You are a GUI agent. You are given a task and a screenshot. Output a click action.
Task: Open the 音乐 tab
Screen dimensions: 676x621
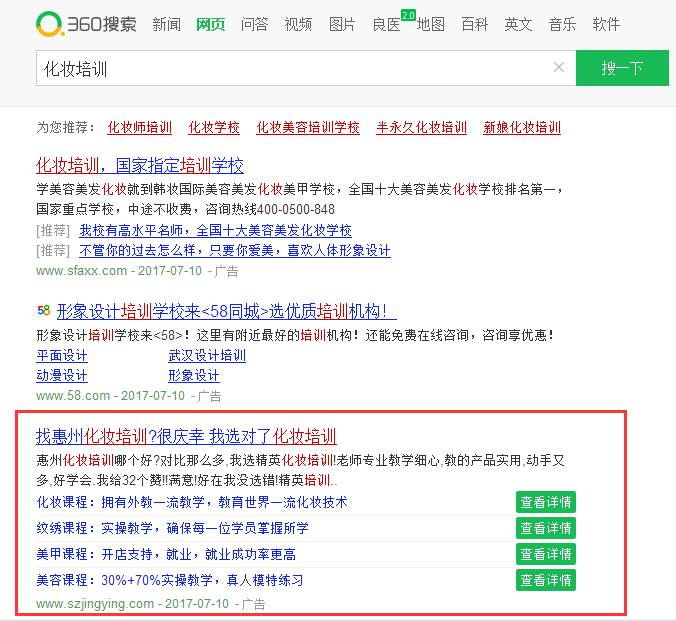coord(562,24)
